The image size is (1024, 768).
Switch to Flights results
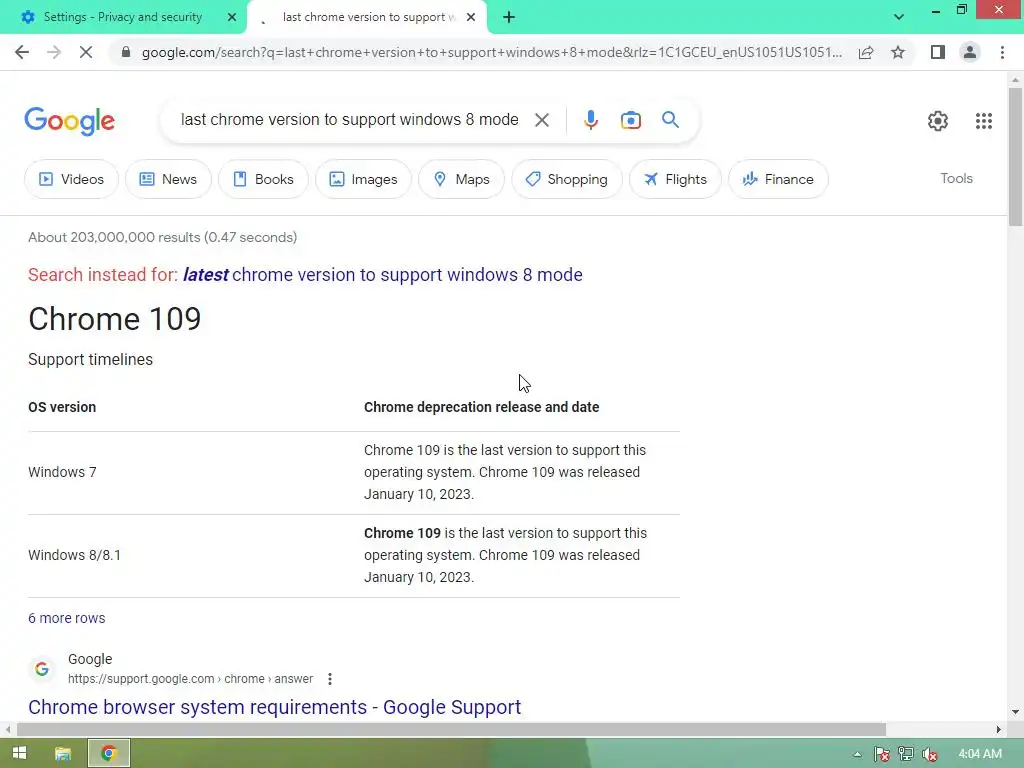tap(675, 179)
